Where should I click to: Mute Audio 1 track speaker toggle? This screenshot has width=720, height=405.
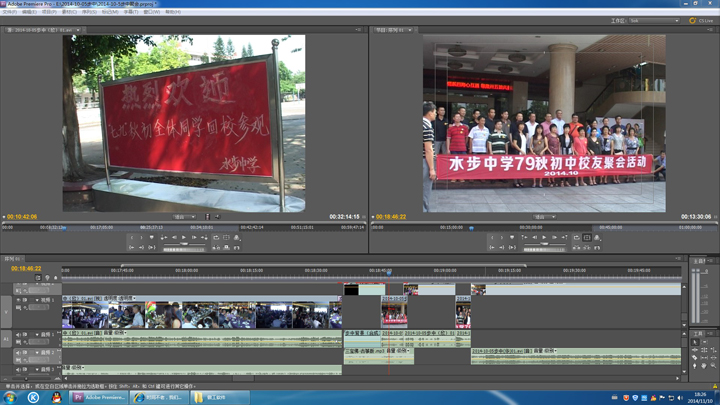18,335
